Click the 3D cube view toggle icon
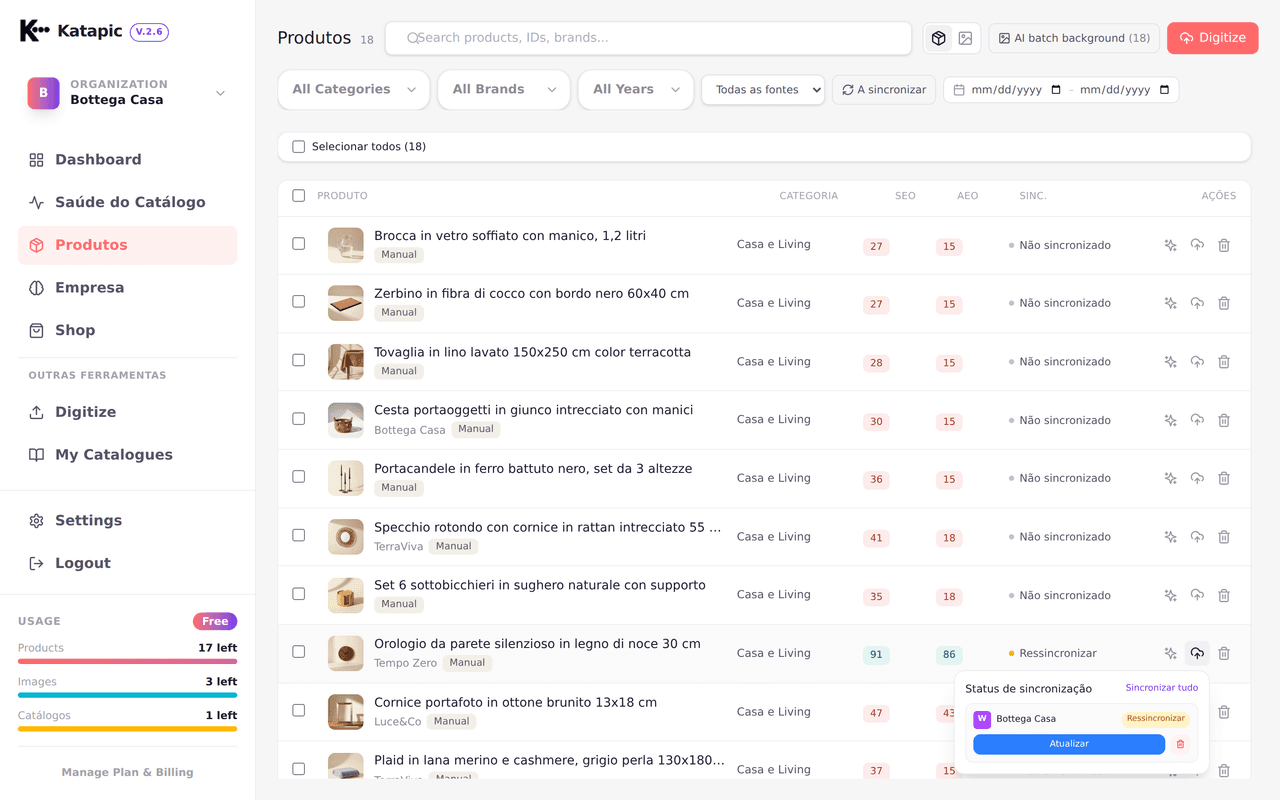The image size is (1280, 800). pyautogui.click(x=938, y=38)
